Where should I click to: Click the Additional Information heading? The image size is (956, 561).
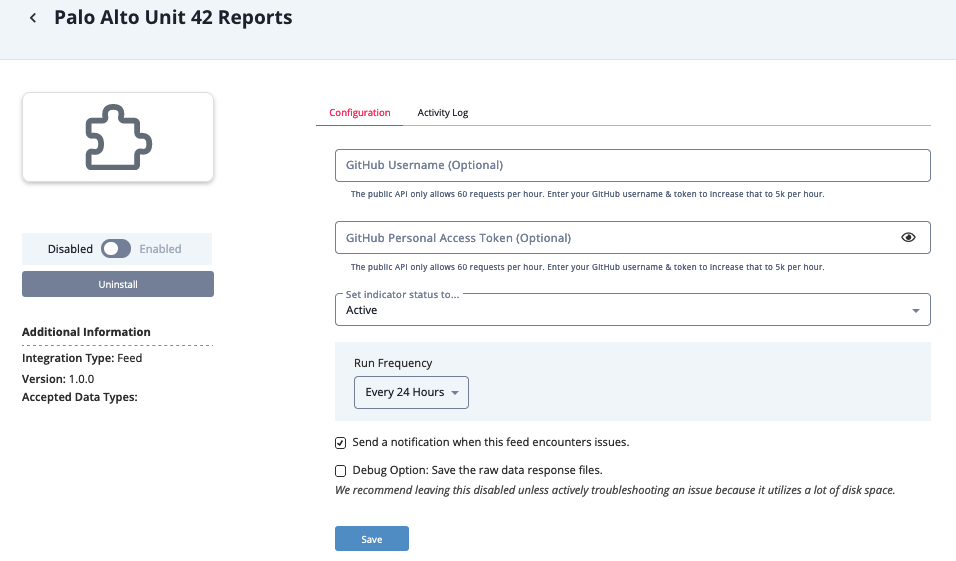86,332
